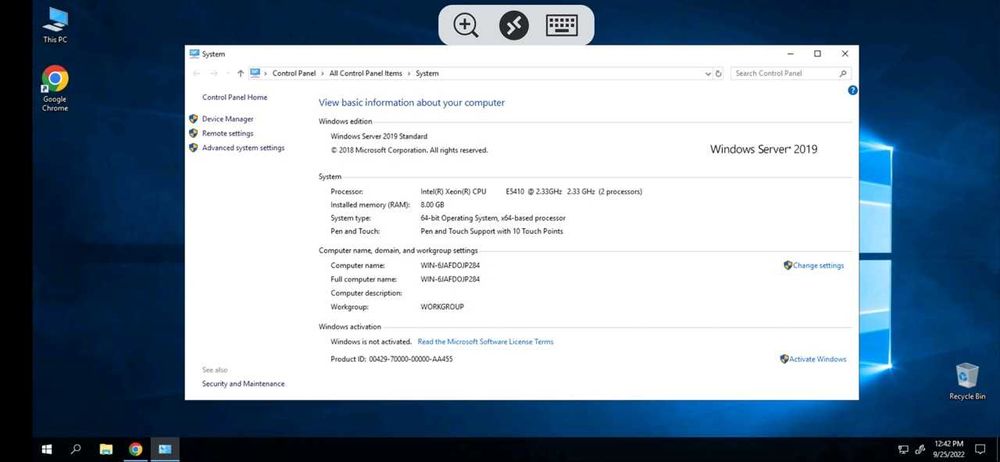This screenshot has width=1000, height=462.
Task: Click the 64-bit Operating System type value
Action: [493, 218]
